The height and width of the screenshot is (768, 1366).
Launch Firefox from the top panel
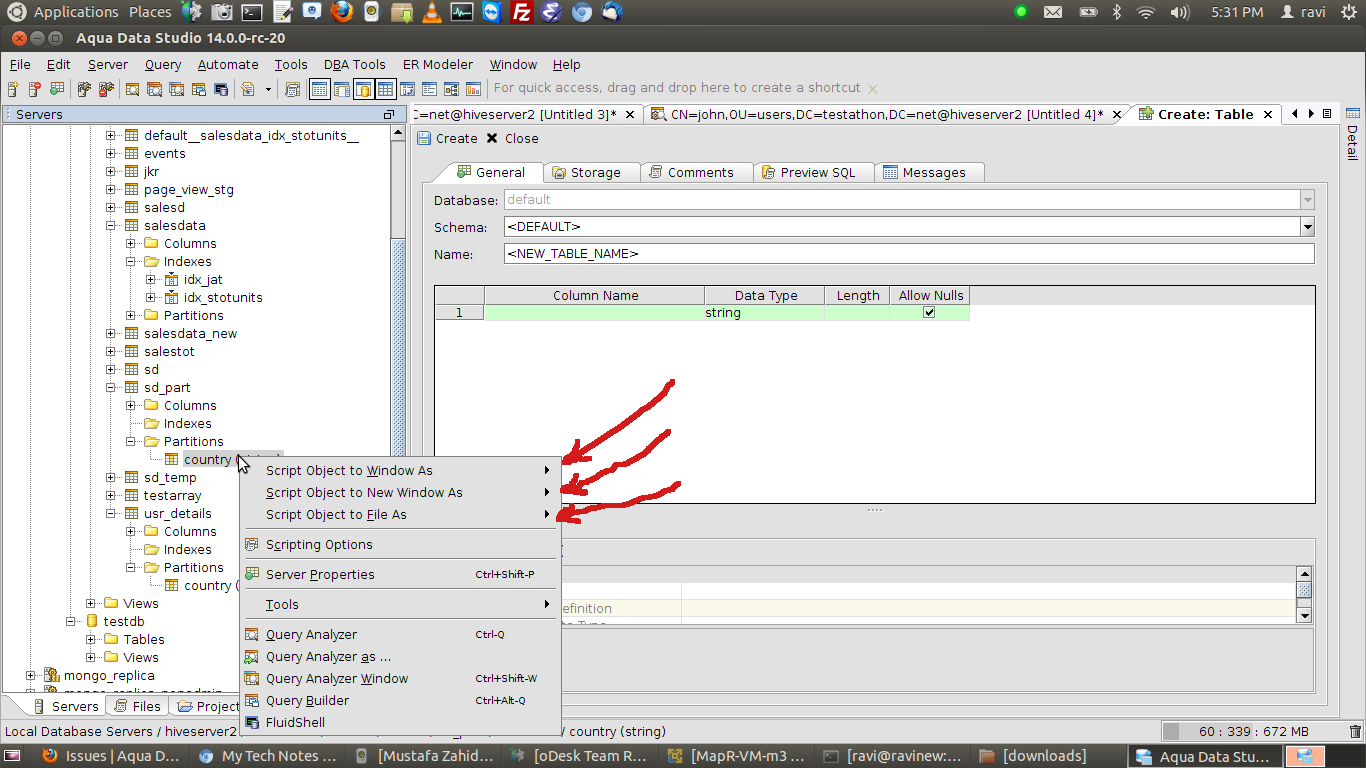pos(342,12)
